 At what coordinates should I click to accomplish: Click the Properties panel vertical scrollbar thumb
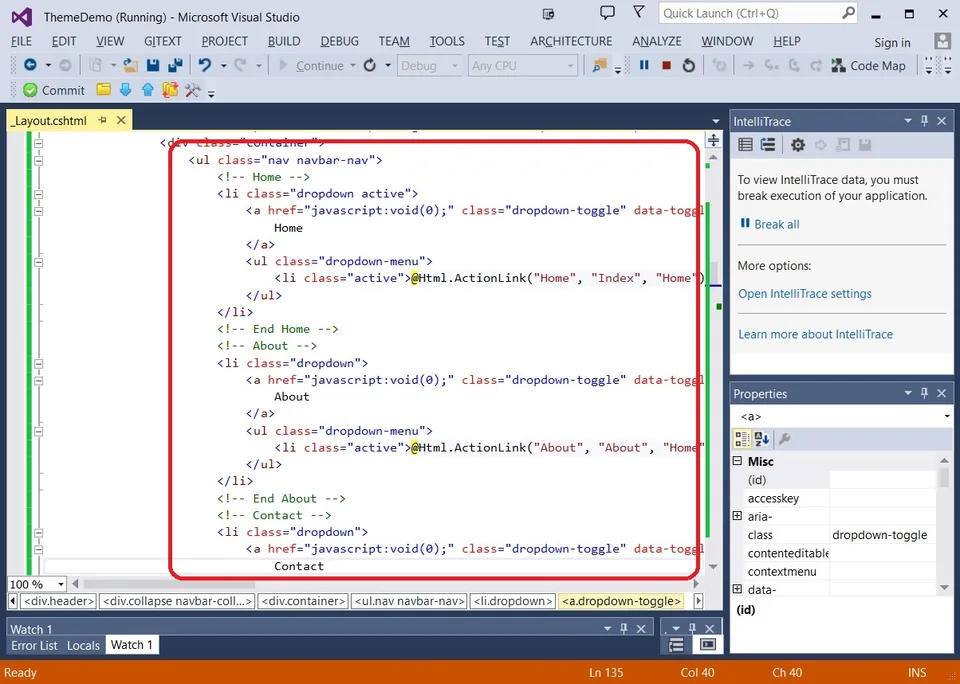click(x=944, y=478)
